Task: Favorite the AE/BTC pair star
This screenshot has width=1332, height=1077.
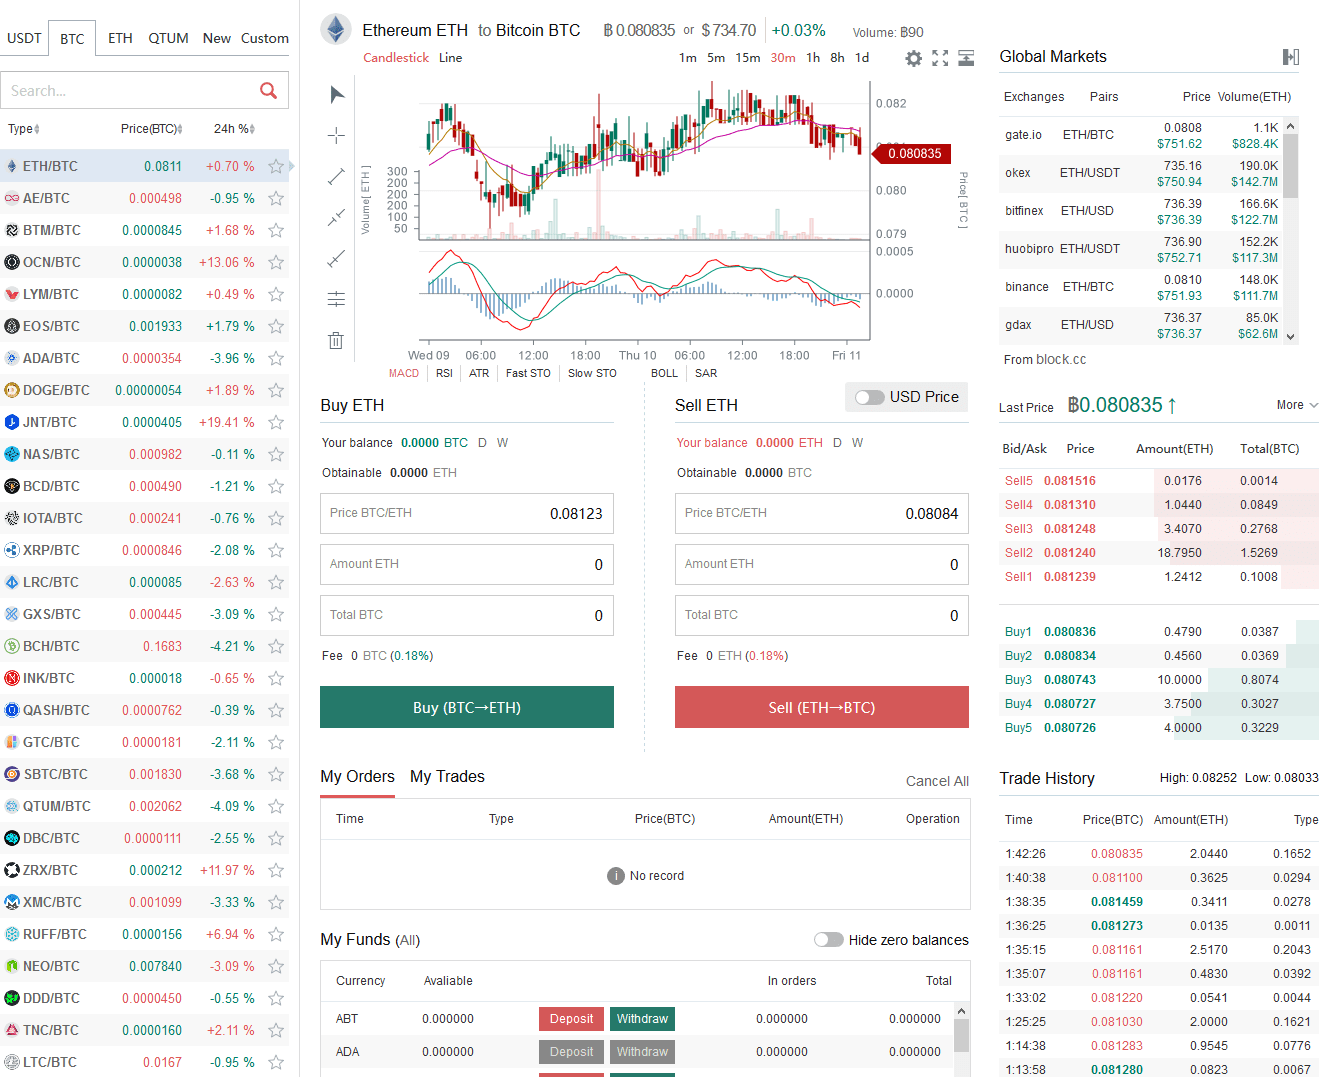Action: tap(276, 199)
